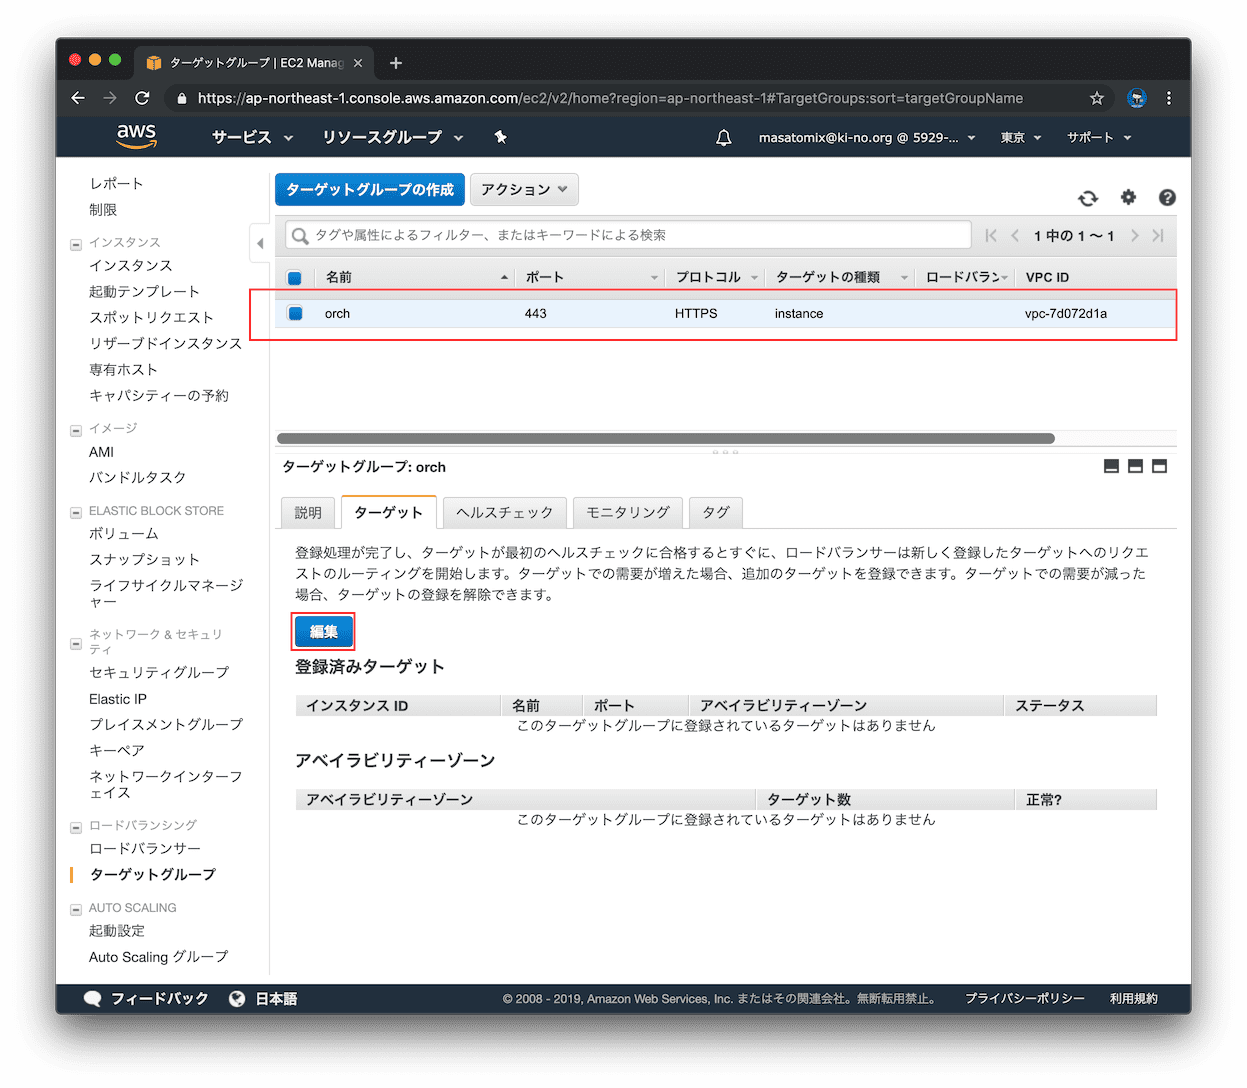Set details pane to split layout
This screenshot has height=1088, width=1247.
pos(1135,466)
